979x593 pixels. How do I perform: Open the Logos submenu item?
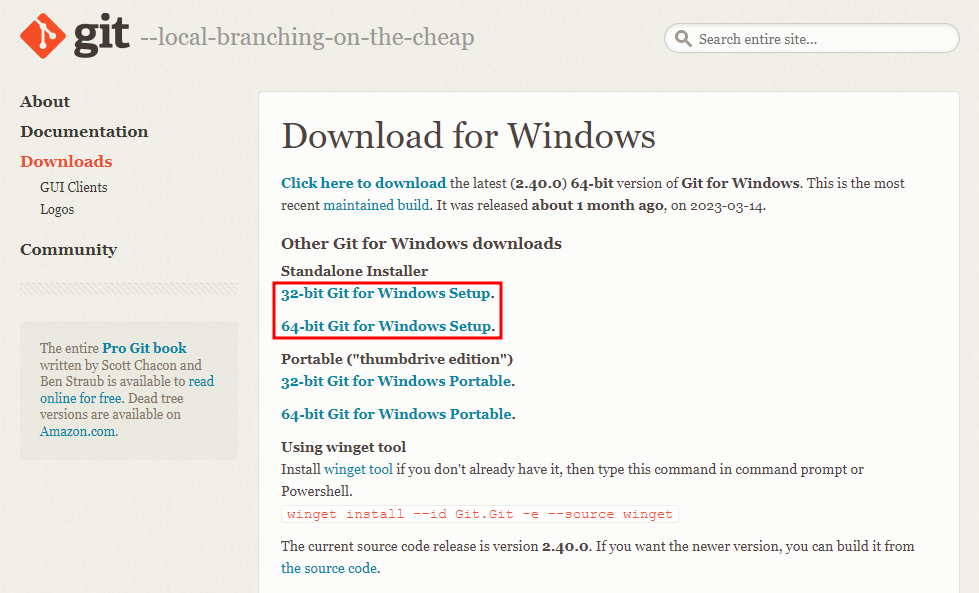click(x=57, y=210)
